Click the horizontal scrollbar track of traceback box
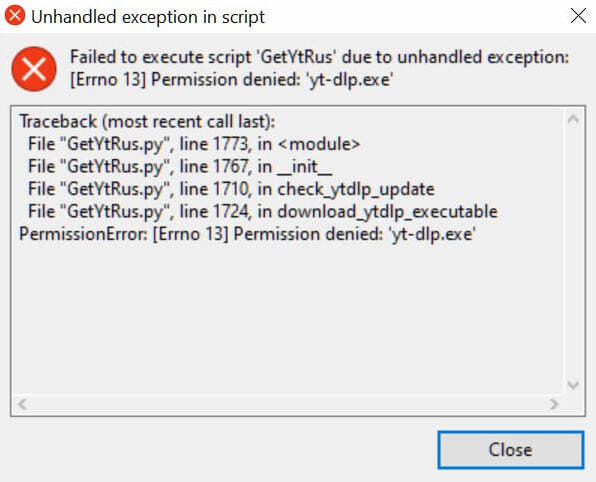The height and width of the screenshot is (482, 596). pyautogui.click(x=288, y=404)
